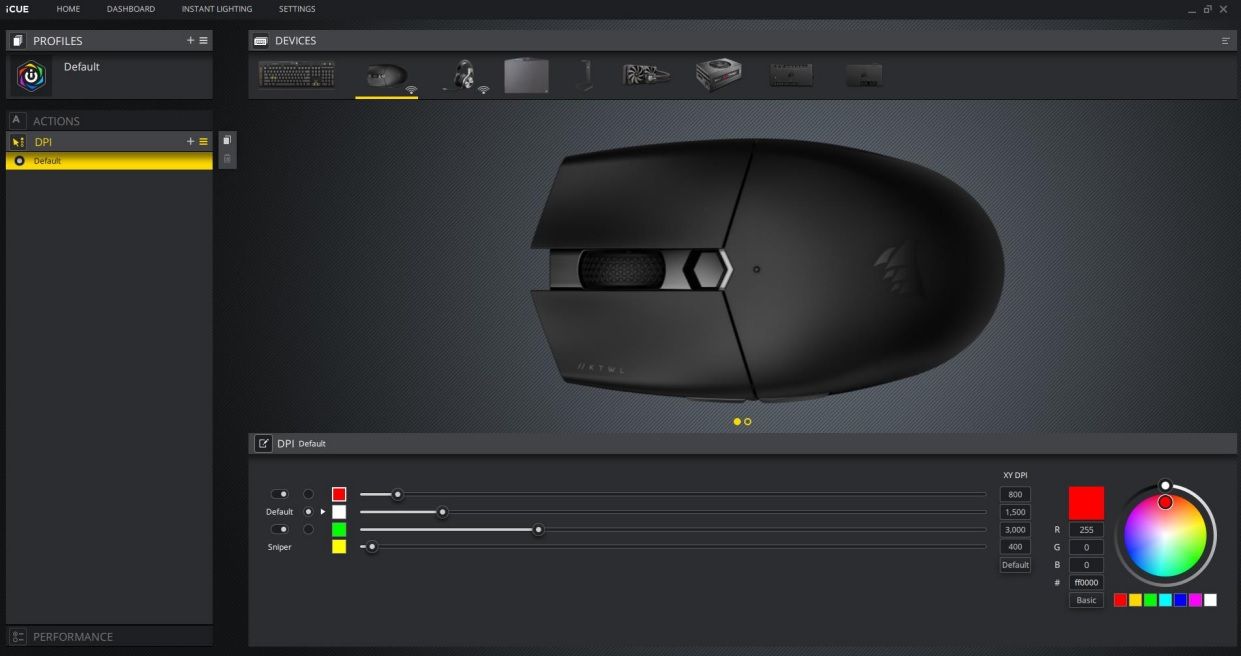The height and width of the screenshot is (656, 1241).
Task: Click the 1,500 XY DPI value field
Action: click(1015, 512)
